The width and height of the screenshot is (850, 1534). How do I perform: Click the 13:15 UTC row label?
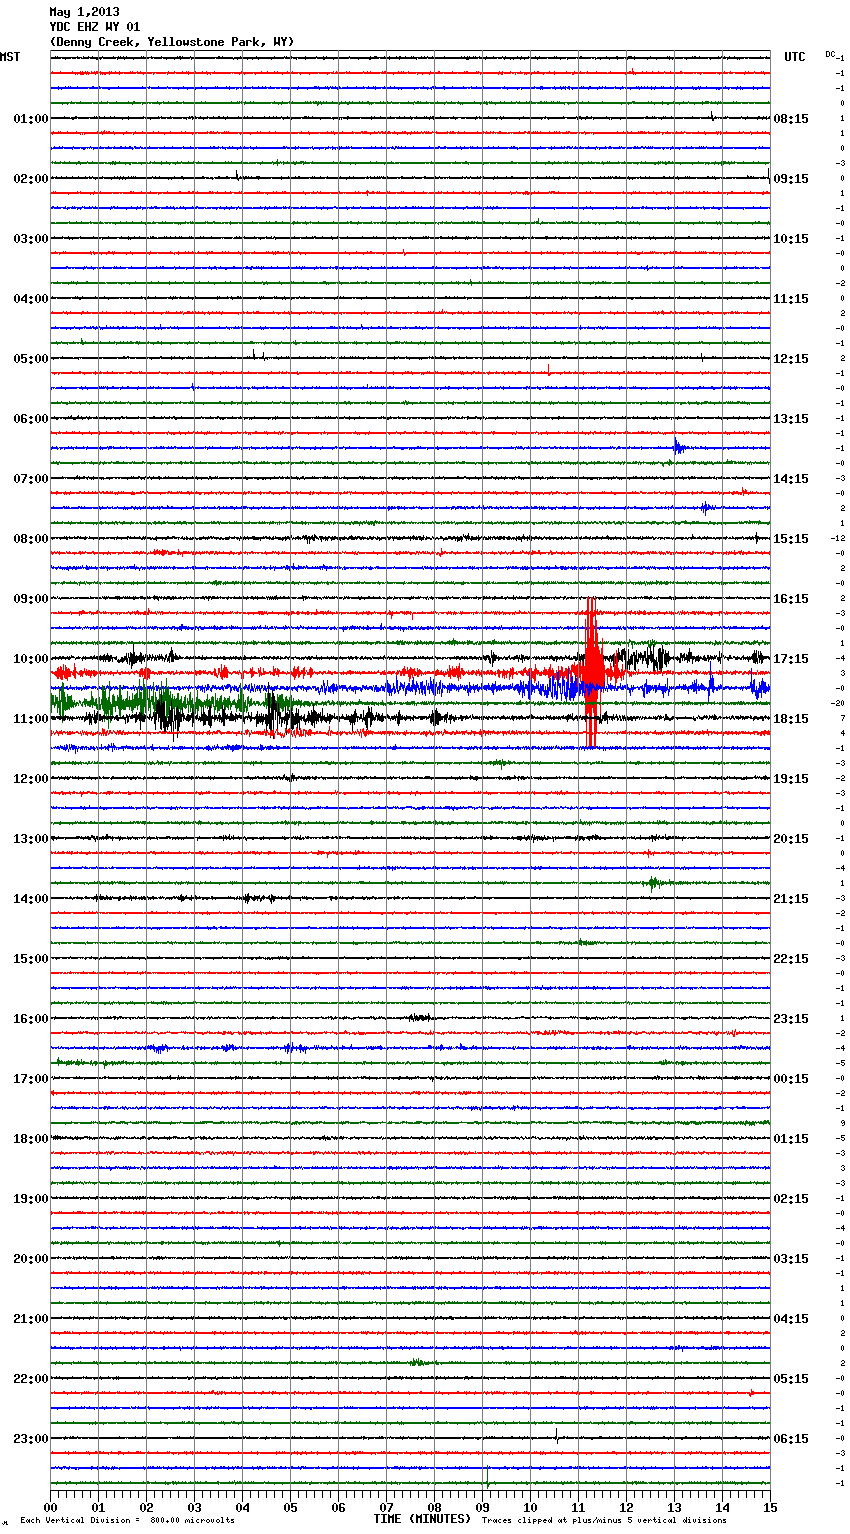coord(791,419)
